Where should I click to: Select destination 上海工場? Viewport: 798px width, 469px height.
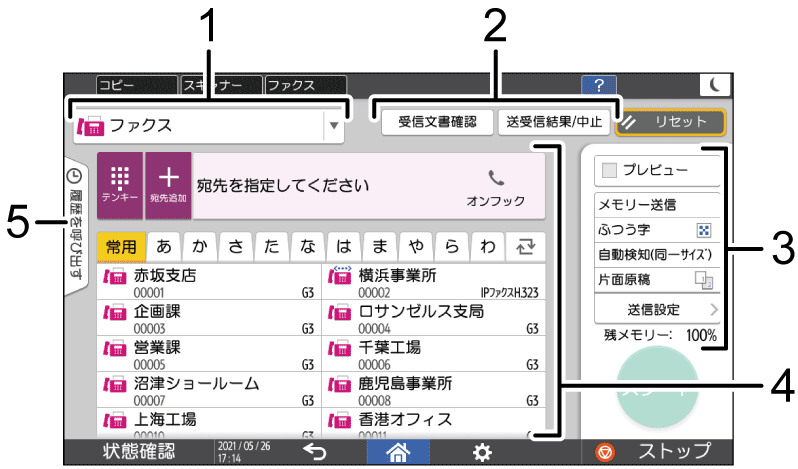pos(209,423)
